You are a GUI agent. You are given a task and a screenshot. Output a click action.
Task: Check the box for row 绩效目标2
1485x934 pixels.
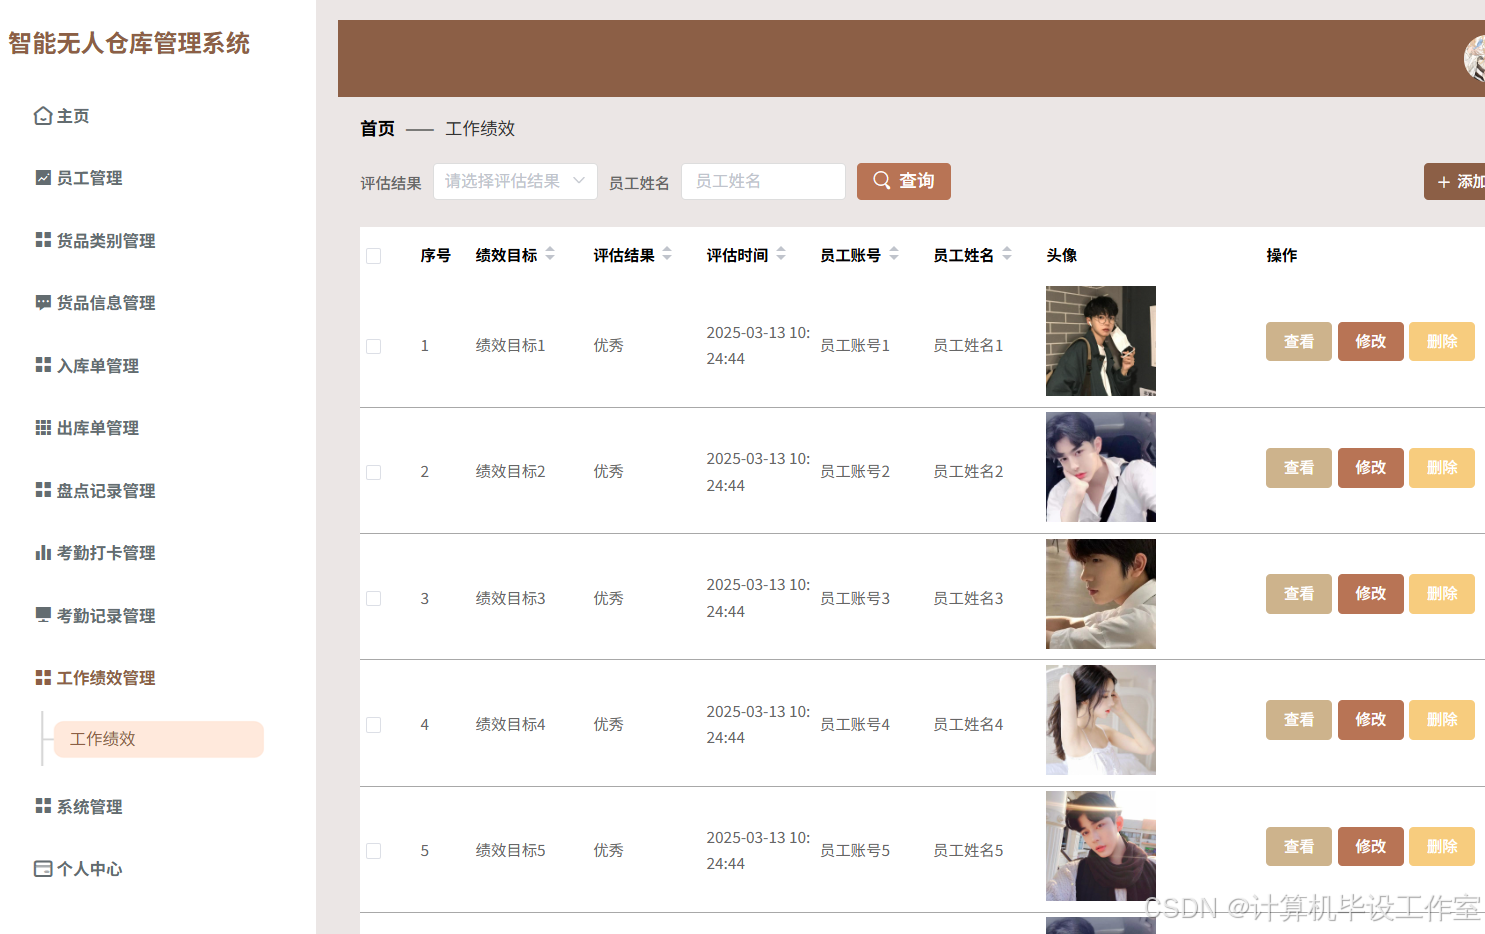tap(374, 472)
